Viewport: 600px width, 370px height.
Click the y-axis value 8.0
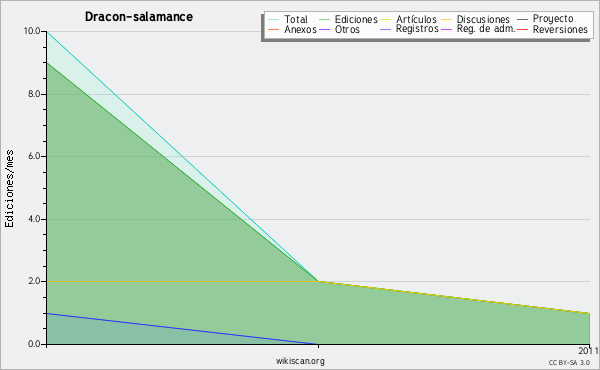click(x=34, y=94)
